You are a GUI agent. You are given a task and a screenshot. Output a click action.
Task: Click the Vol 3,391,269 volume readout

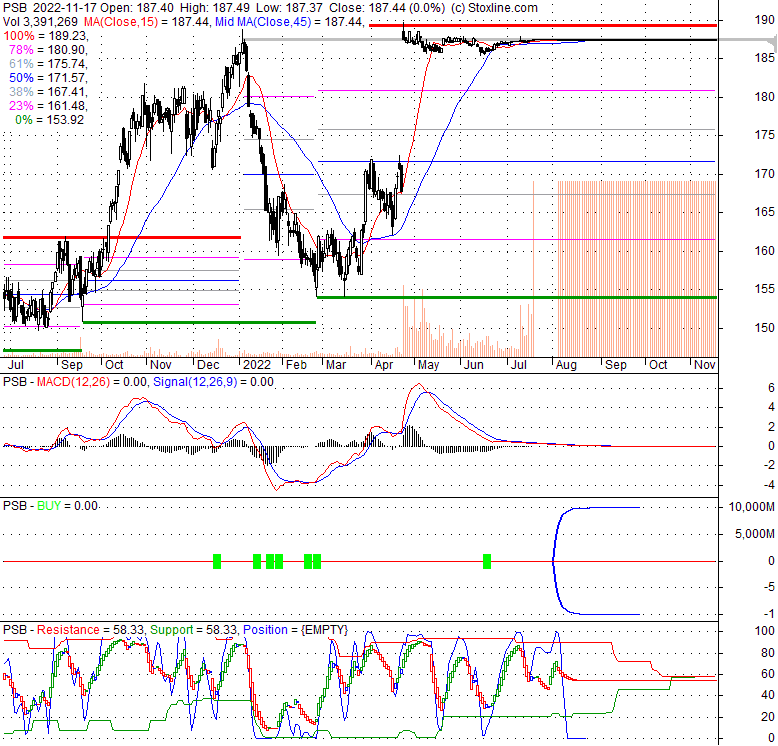41,21
